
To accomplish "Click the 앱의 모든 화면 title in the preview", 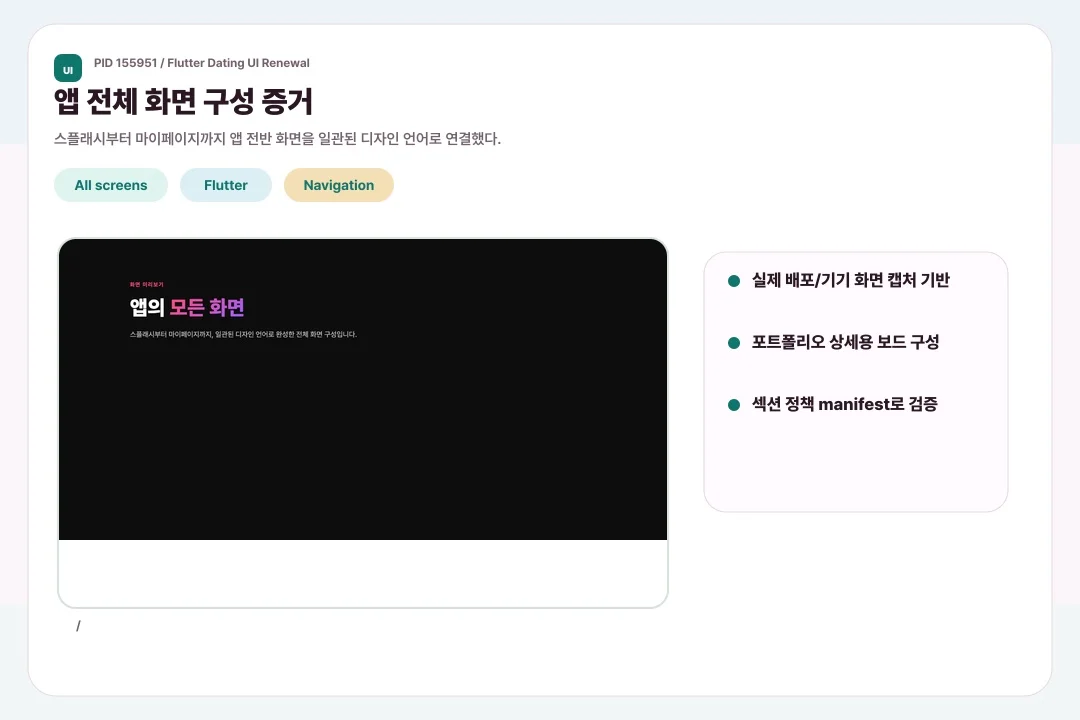I will (x=187, y=307).
